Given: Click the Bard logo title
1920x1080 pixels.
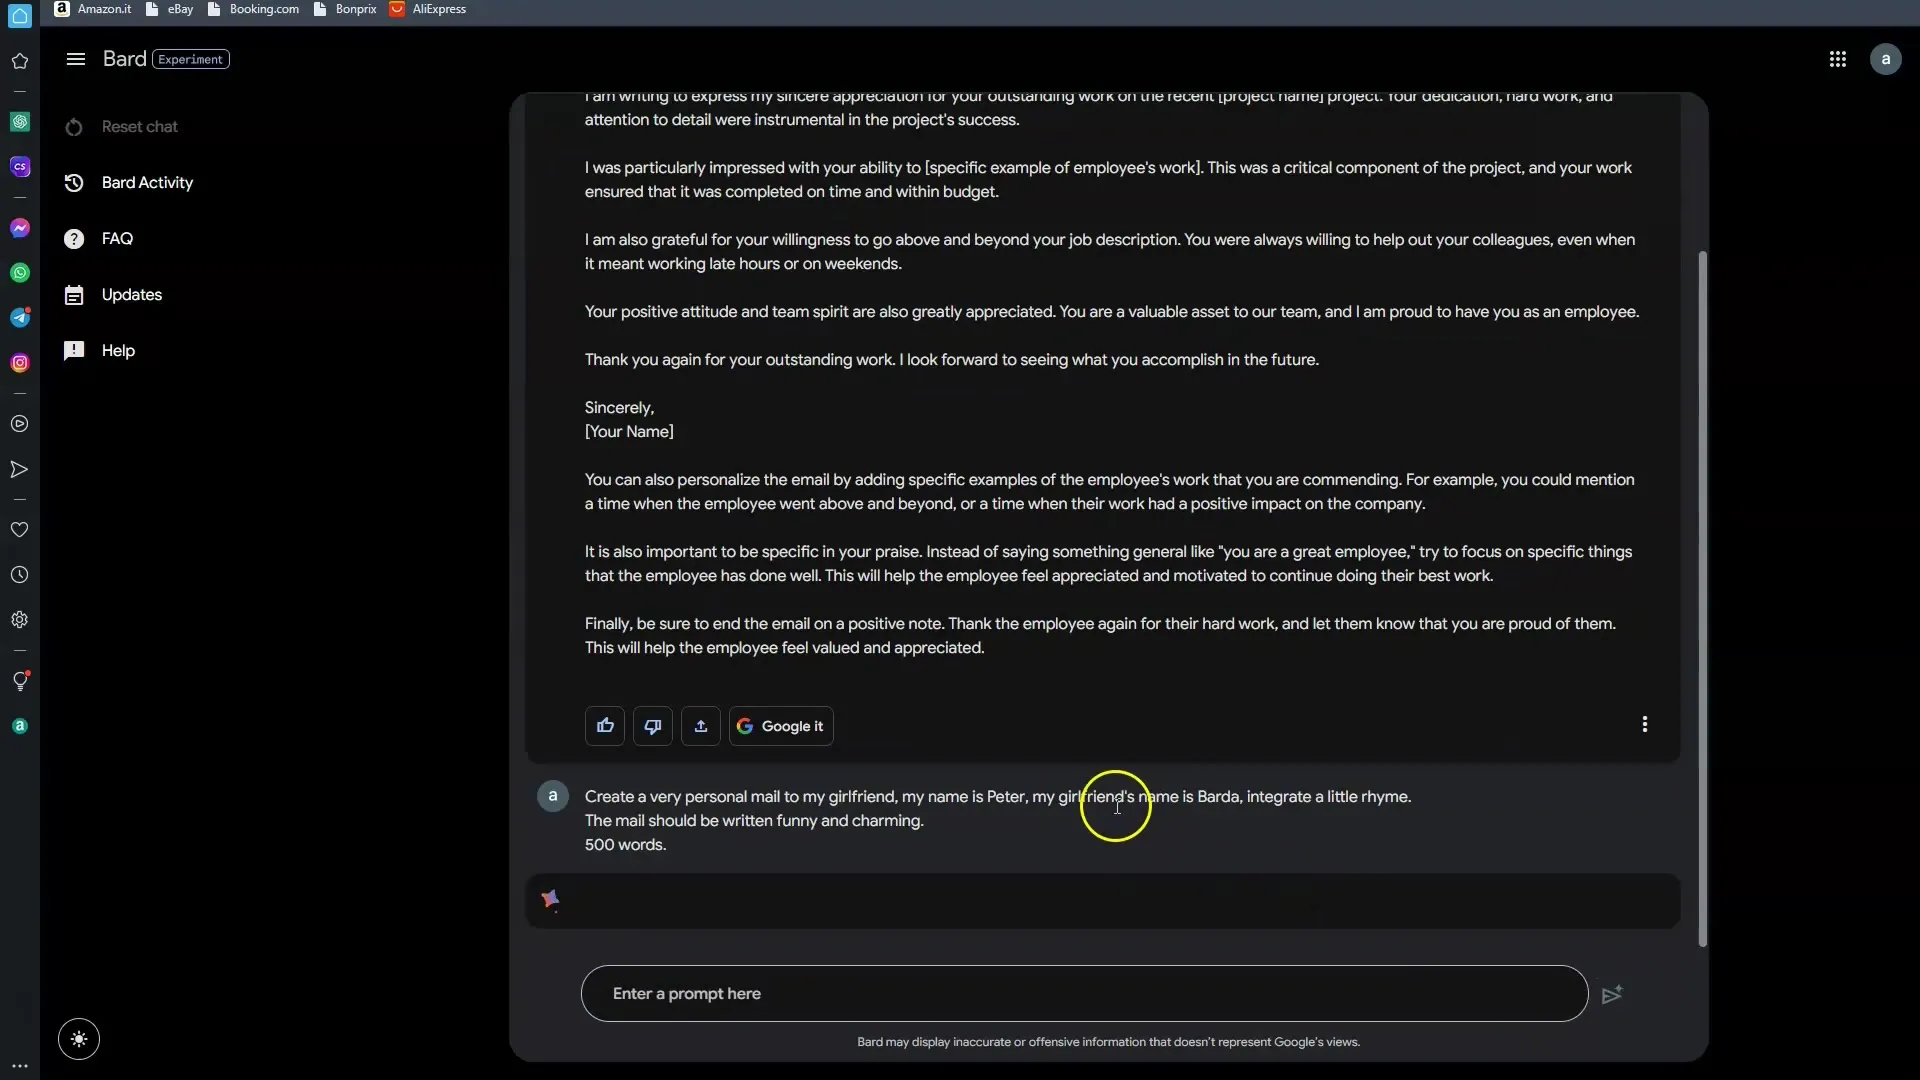Looking at the screenshot, I should (124, 59).
